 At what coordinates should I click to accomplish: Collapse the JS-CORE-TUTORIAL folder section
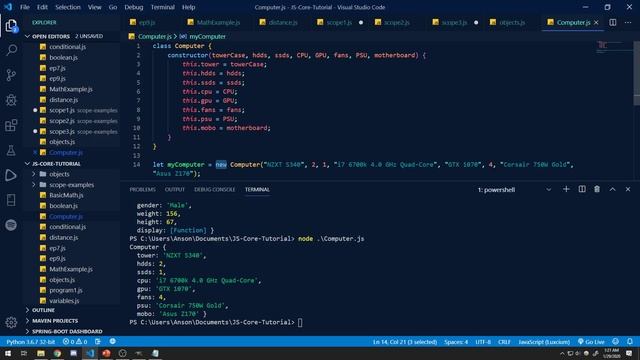(28, 164)
